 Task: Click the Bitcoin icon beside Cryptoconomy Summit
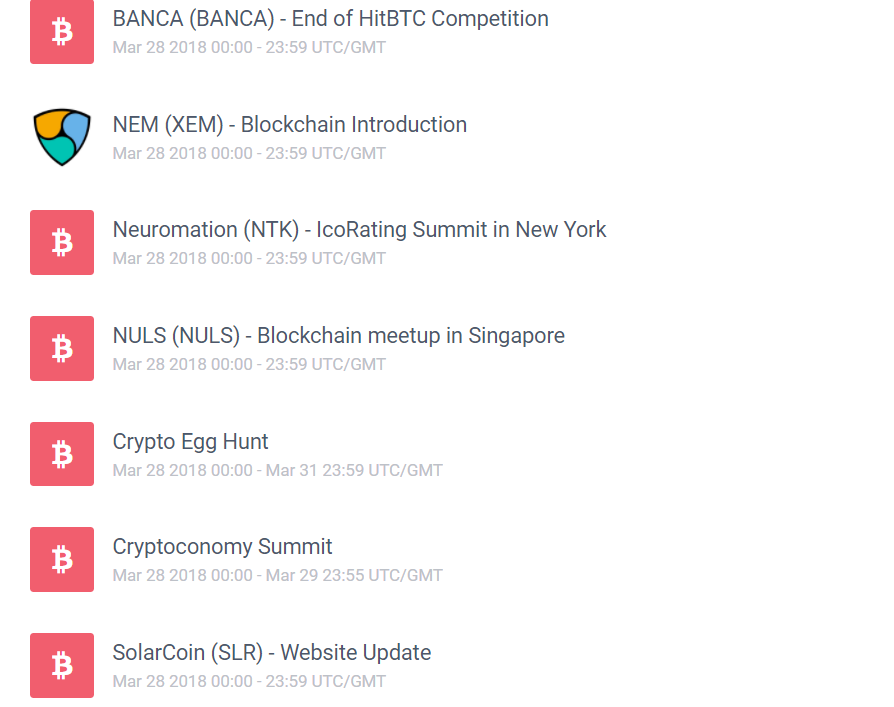tap(62, 559)
